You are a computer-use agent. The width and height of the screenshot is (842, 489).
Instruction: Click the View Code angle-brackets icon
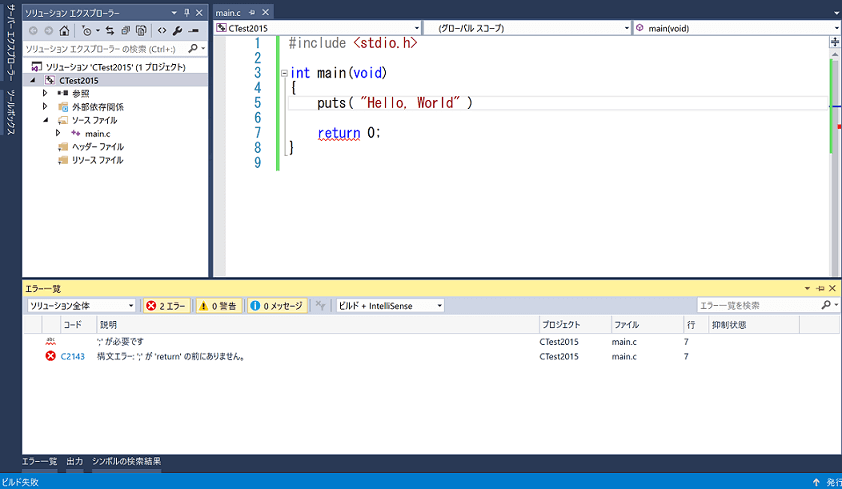point(162,31)
